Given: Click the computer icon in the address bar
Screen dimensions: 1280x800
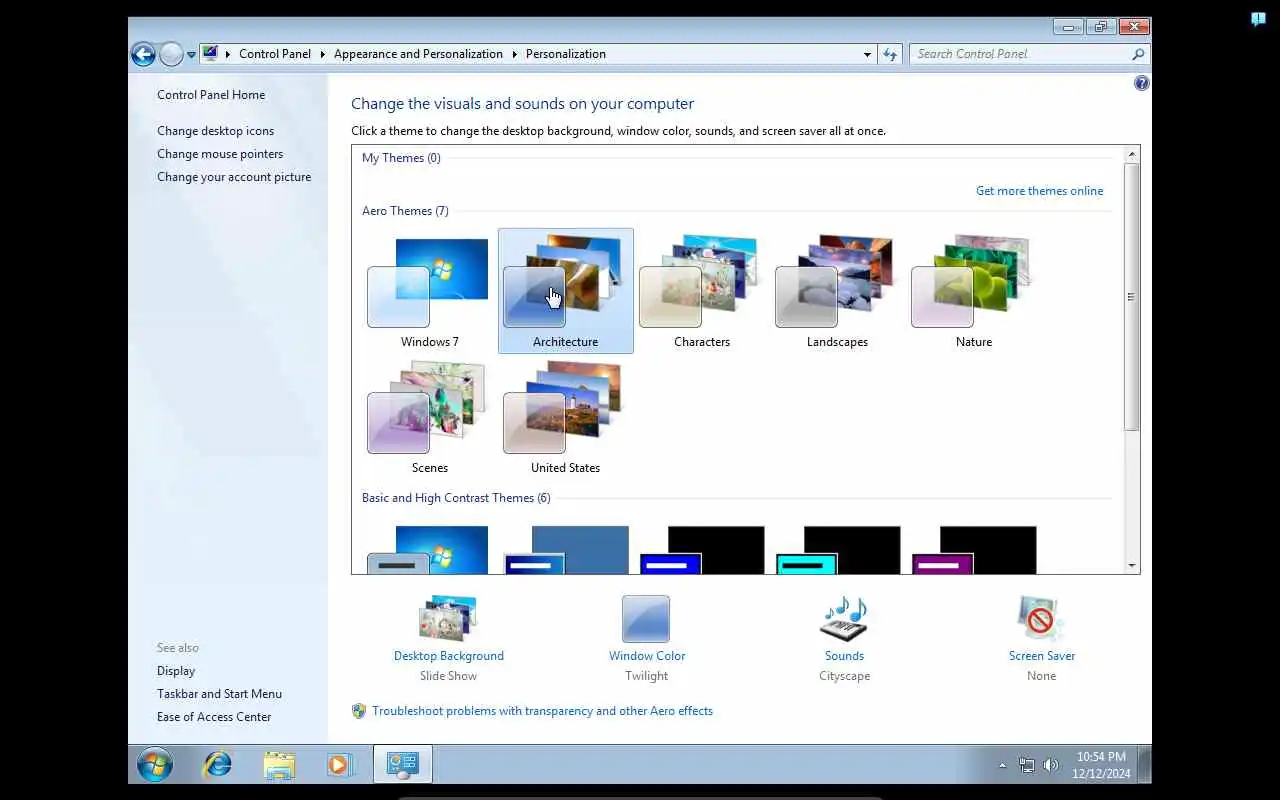Looking at the screenshot, I should tap(210, 54).
